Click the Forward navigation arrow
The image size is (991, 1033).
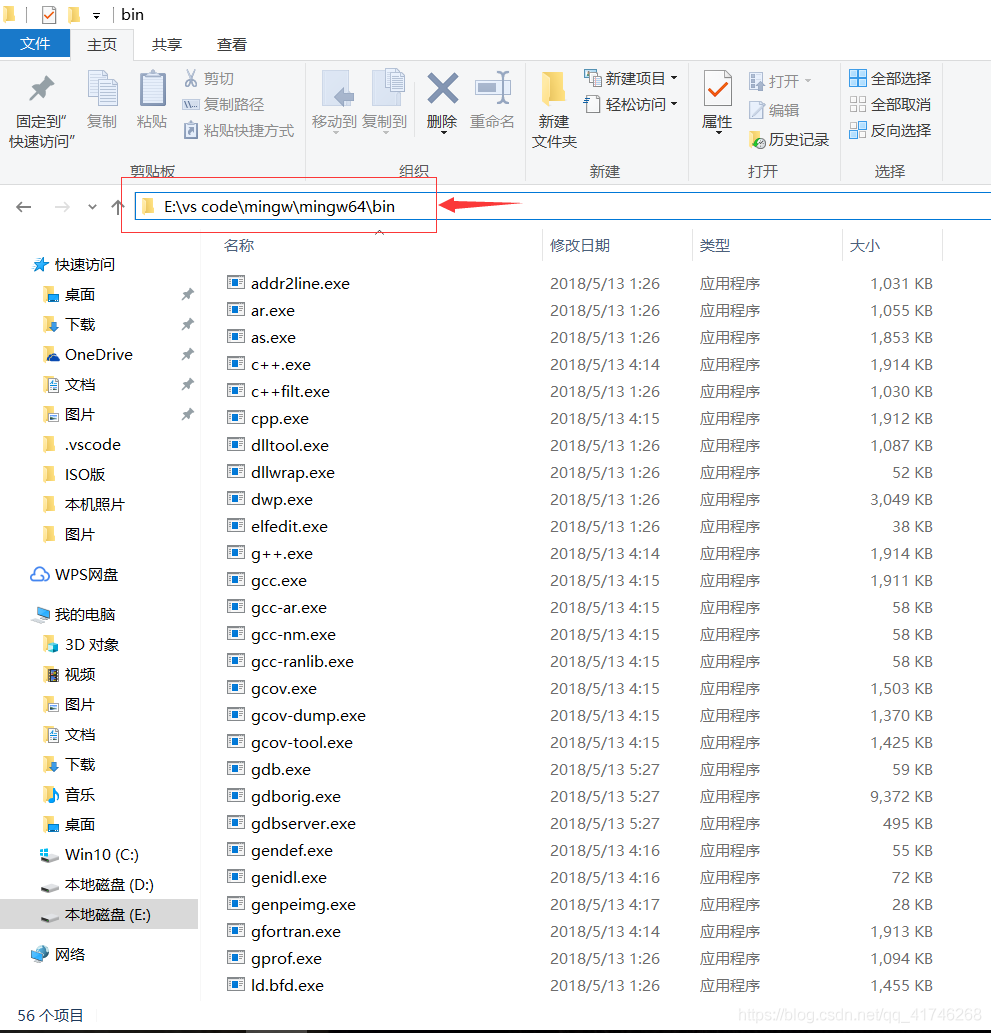click(62, 207)
